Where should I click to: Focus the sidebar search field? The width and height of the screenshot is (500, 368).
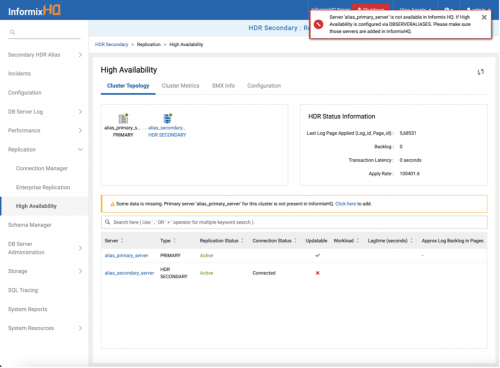pos(44,32)
